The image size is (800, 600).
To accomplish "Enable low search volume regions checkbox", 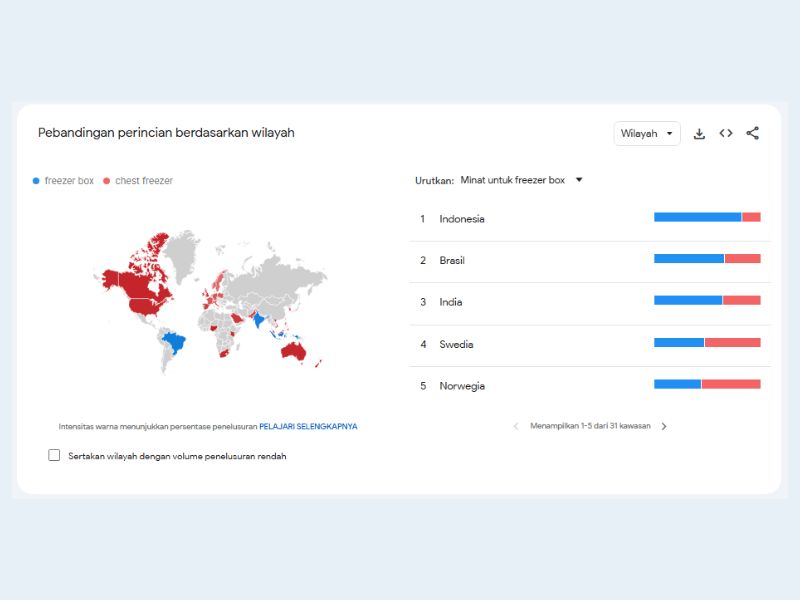I will tap(54, 455).
